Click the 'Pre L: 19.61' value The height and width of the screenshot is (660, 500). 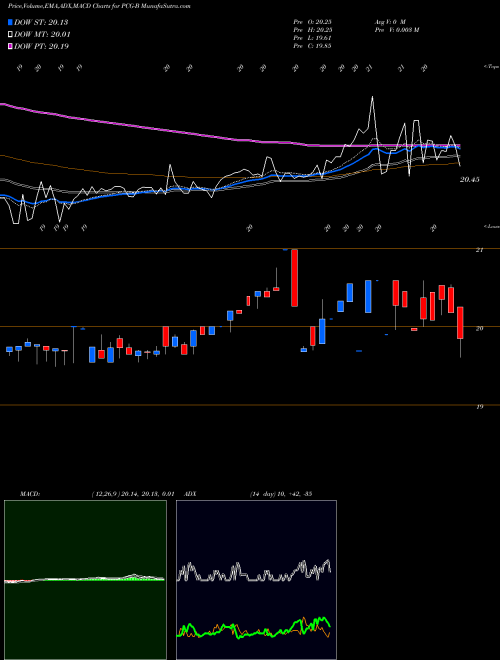[x=312, y=38]
